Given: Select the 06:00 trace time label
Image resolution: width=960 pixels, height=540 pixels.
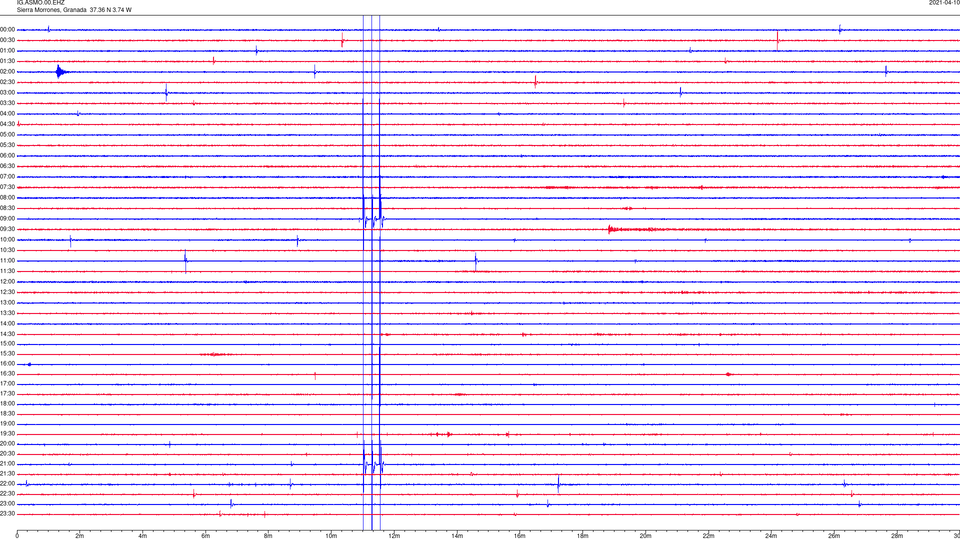Looking at the screenshot, I should tap(8, 156).
